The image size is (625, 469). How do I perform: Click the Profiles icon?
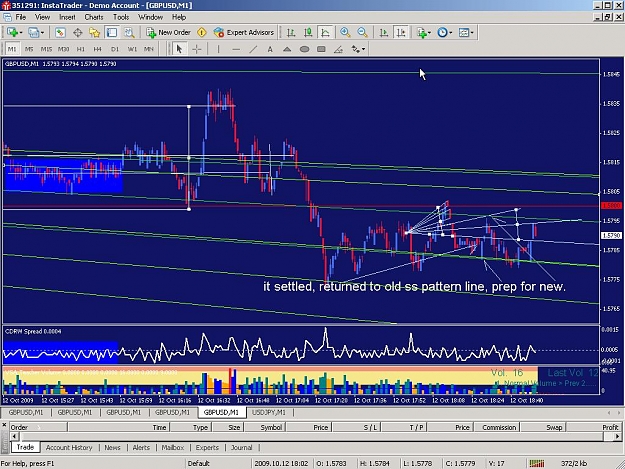pos(33,33)
